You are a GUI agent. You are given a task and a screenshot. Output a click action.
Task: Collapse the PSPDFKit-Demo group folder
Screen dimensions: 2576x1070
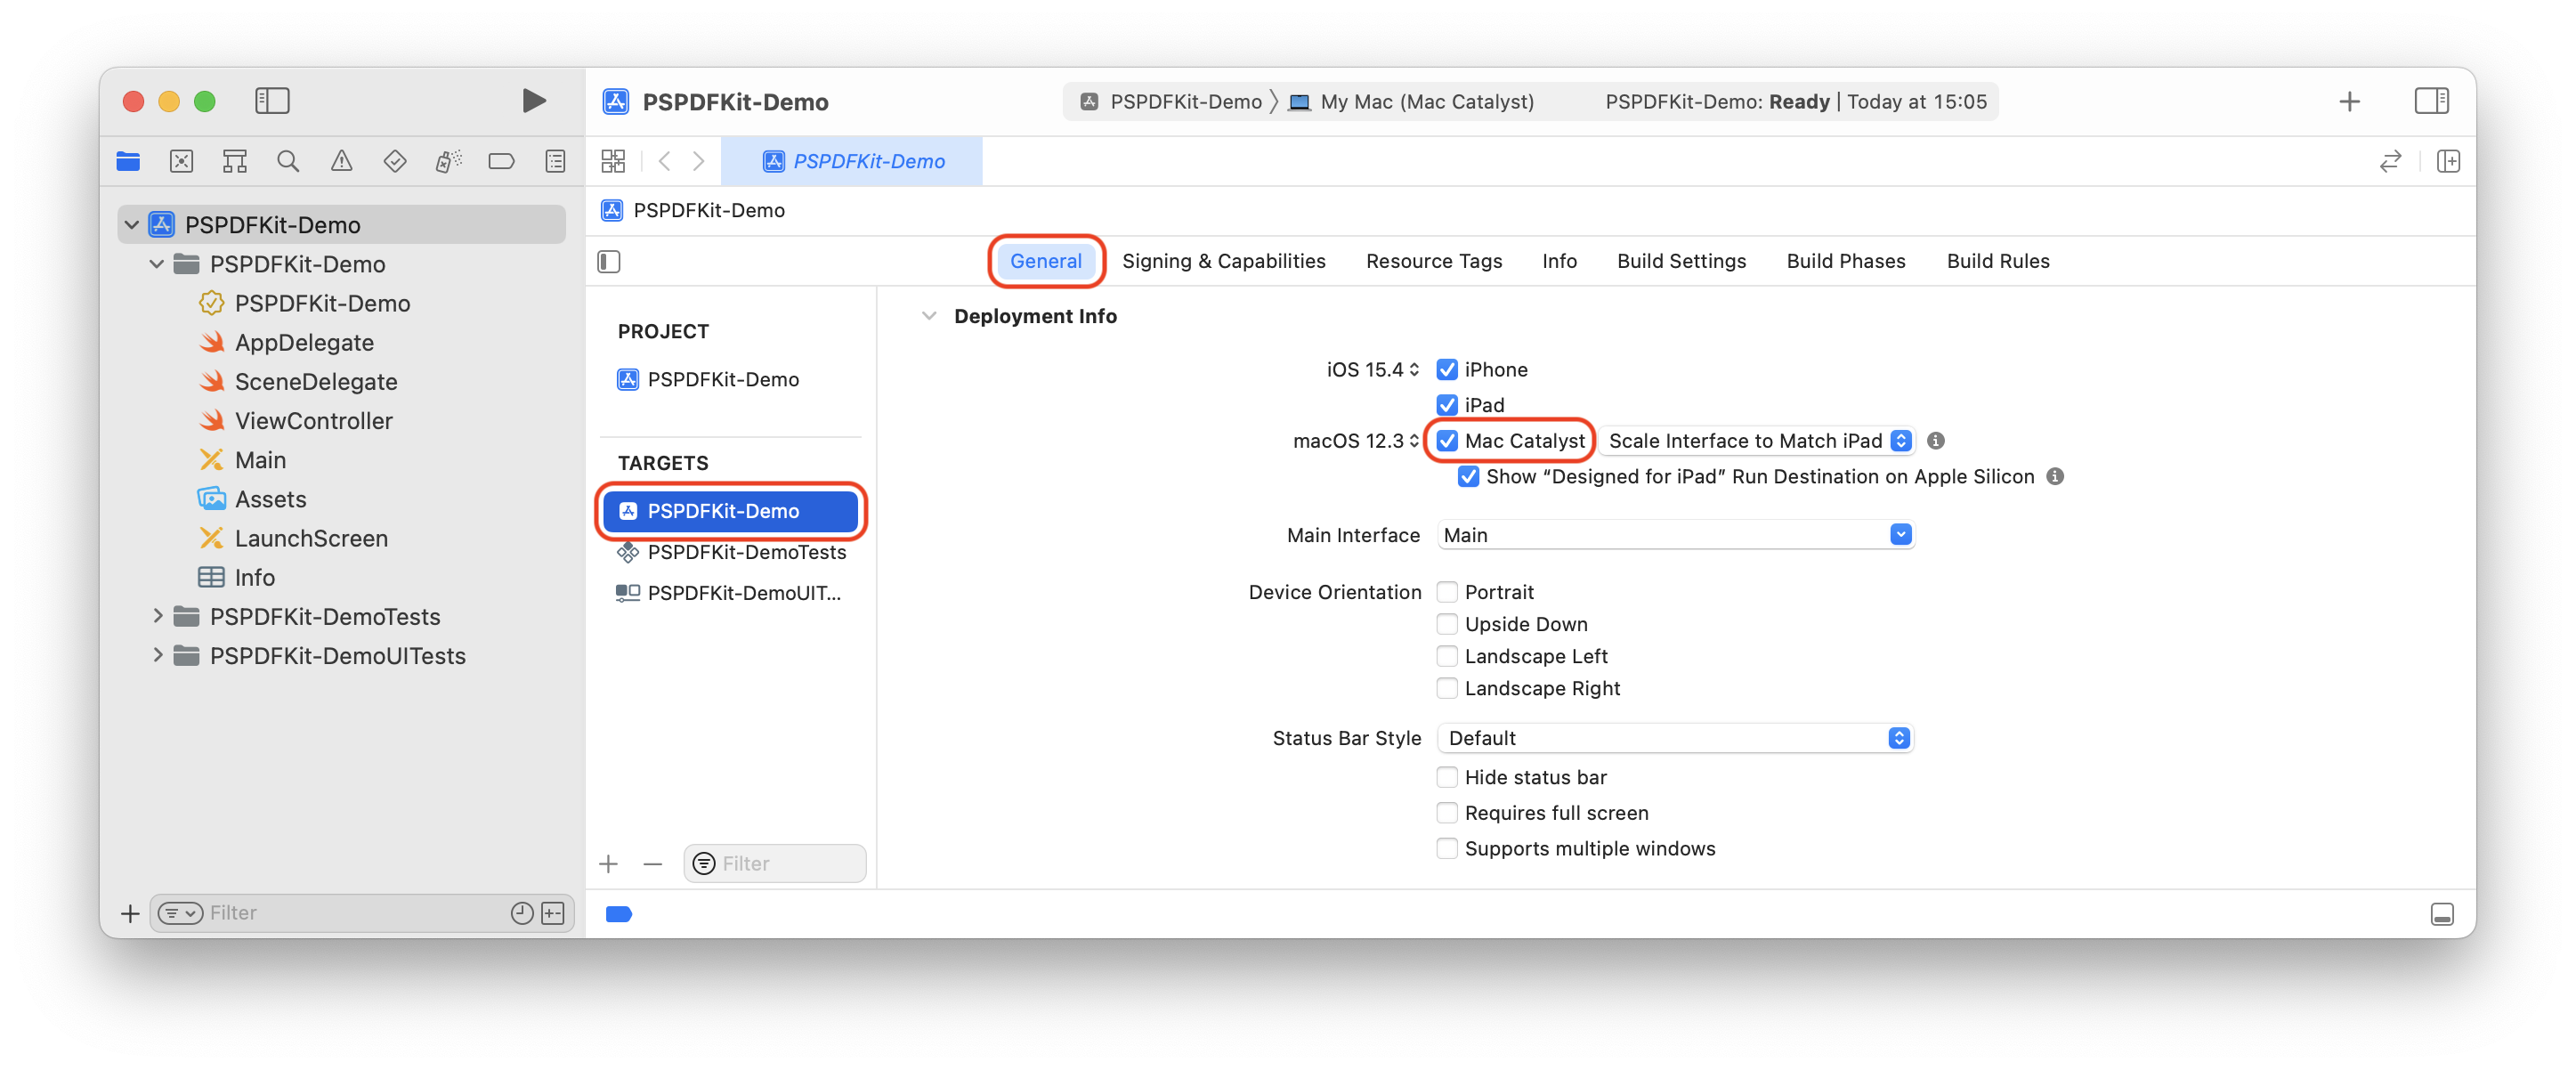point(156,264)
